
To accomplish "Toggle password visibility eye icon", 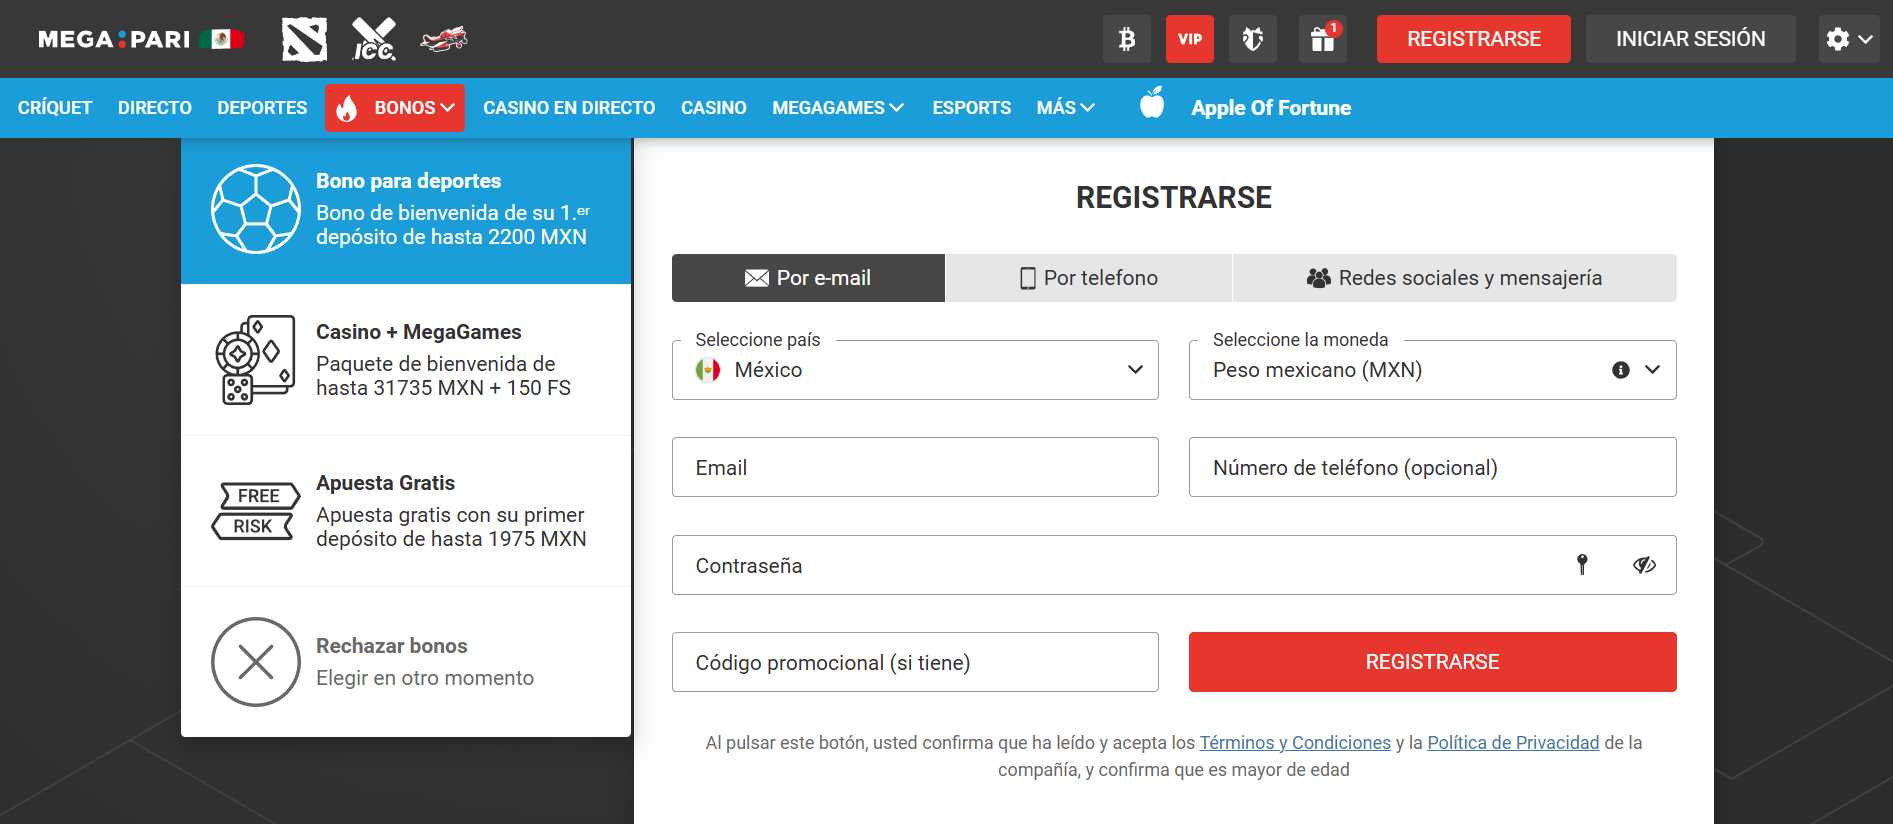I will 1644,565.
